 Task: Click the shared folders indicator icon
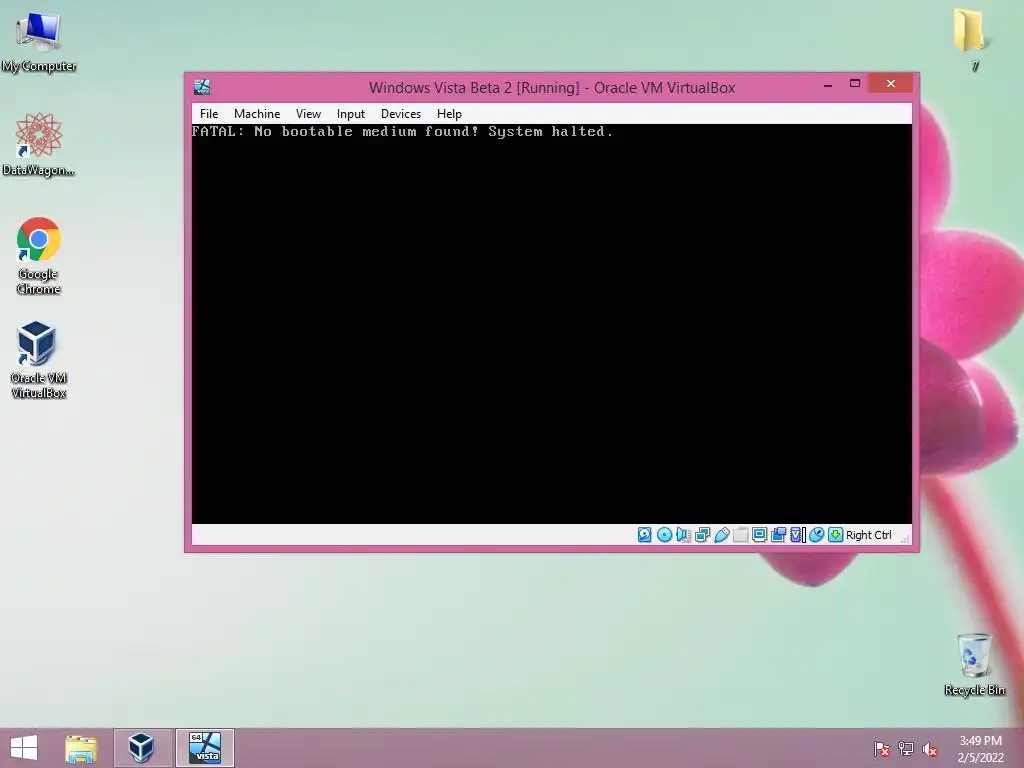click(741, 535)
